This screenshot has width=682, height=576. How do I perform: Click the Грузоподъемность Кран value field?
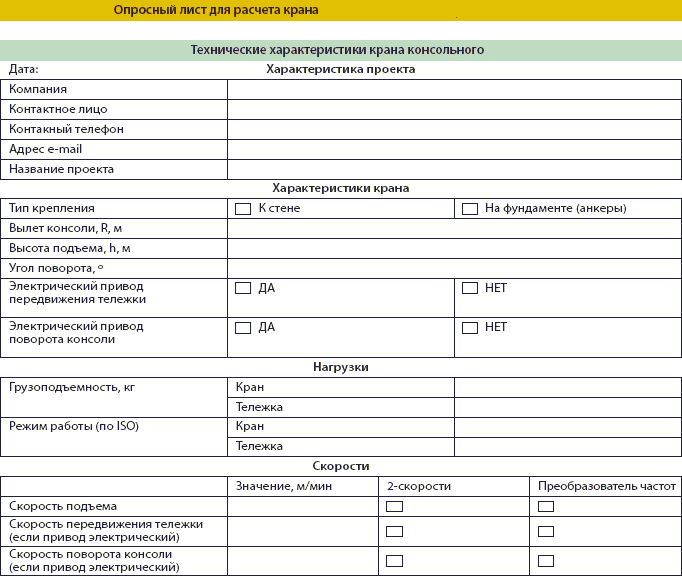pyautogui.click(x=568, y=388)
